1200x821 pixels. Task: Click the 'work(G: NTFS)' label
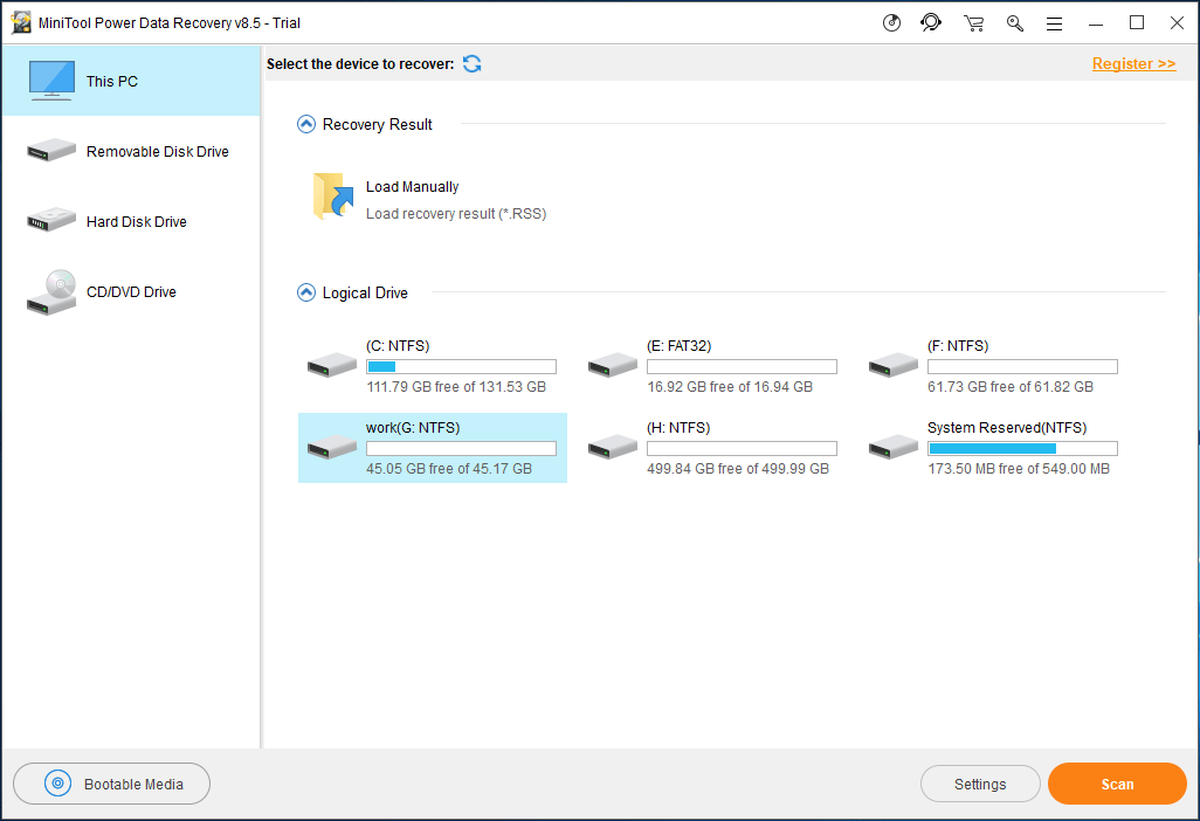point(413,428)
